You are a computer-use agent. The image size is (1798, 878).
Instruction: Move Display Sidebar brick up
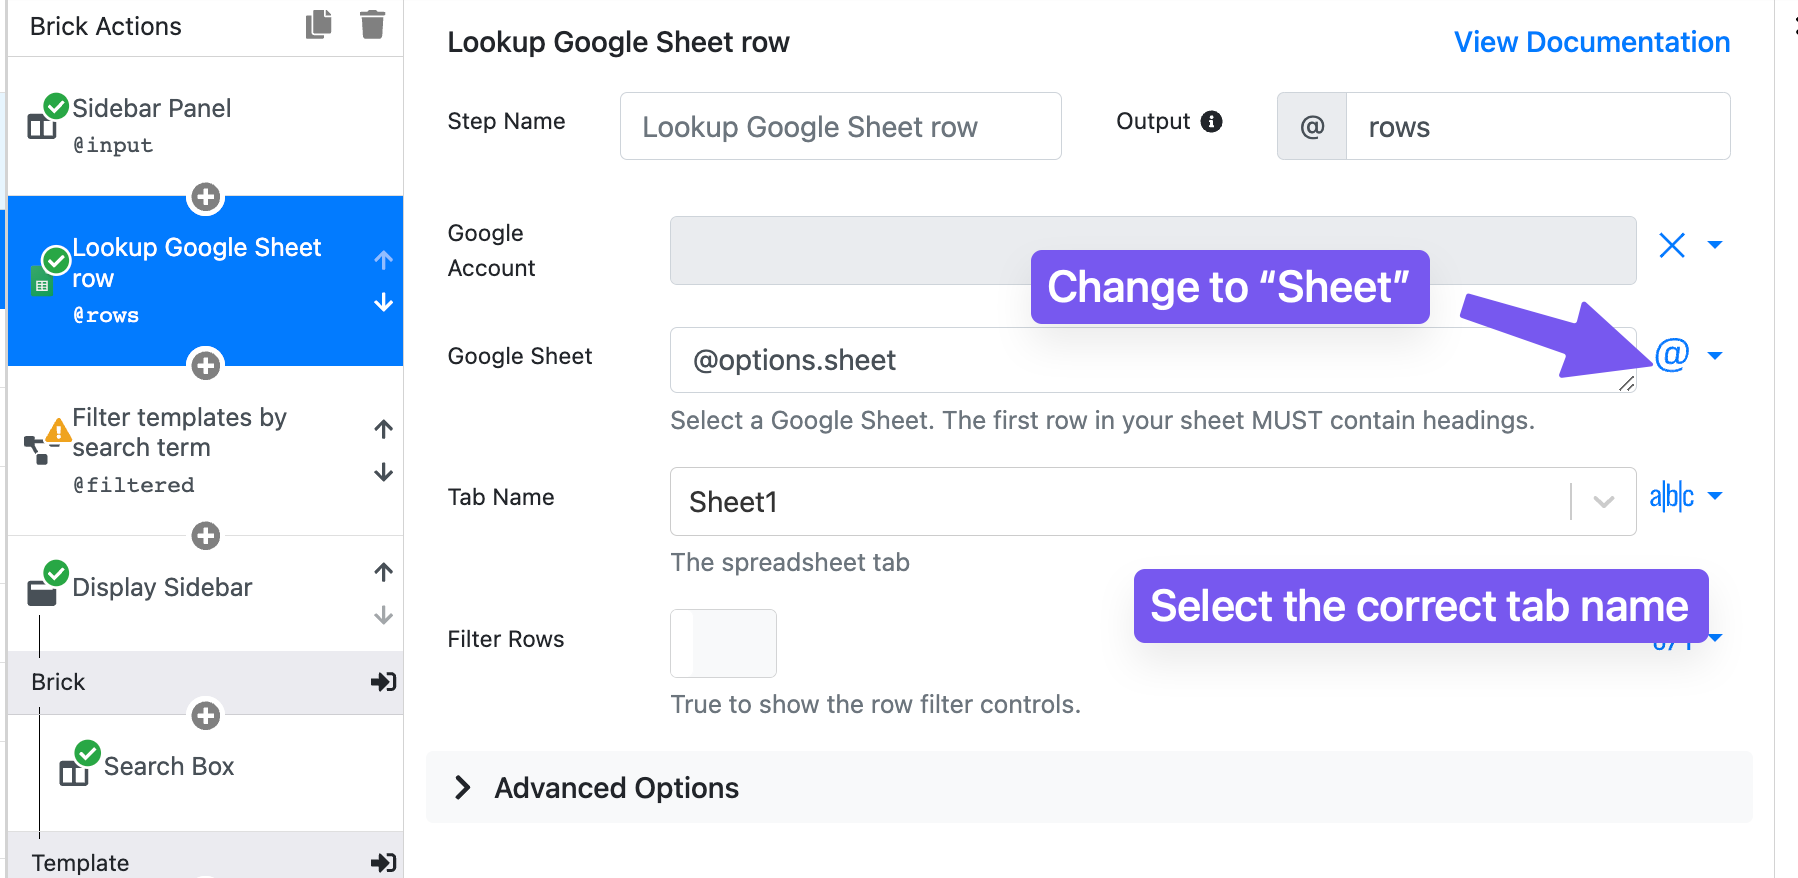pos(383,572)
